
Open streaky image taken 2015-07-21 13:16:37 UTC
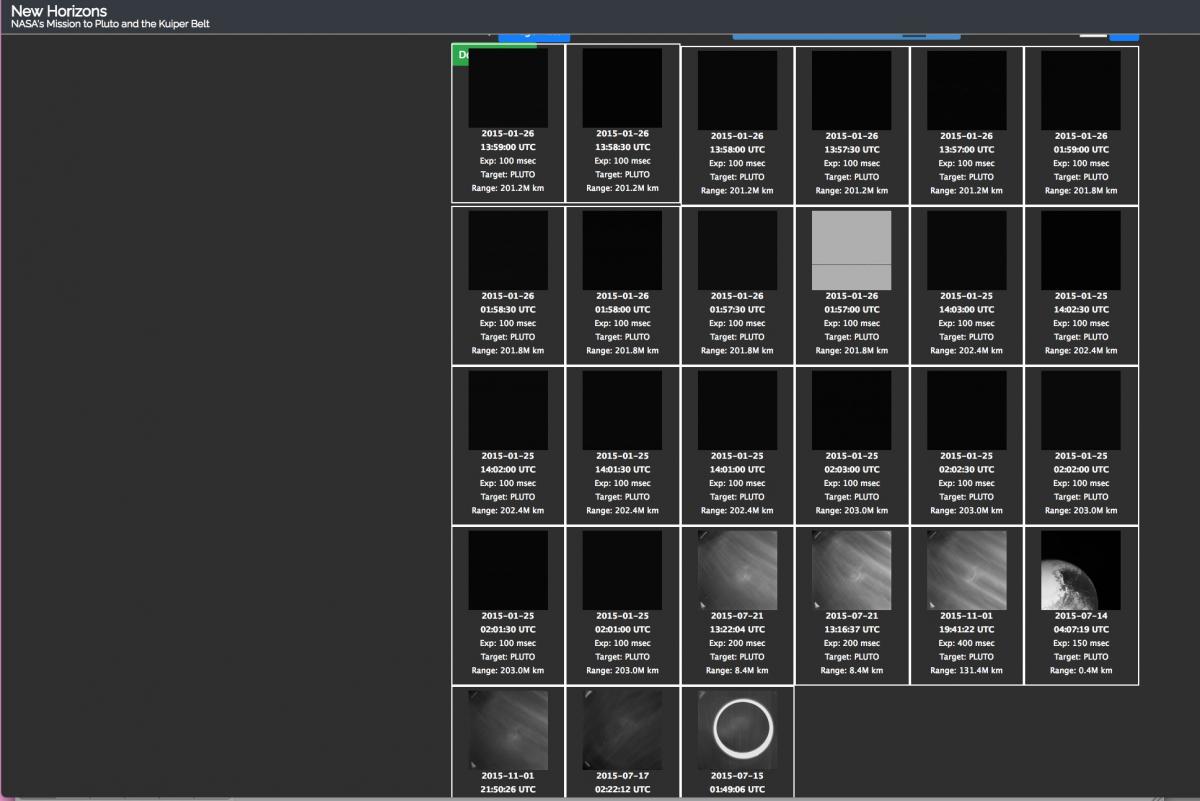(x=851, y=571)
